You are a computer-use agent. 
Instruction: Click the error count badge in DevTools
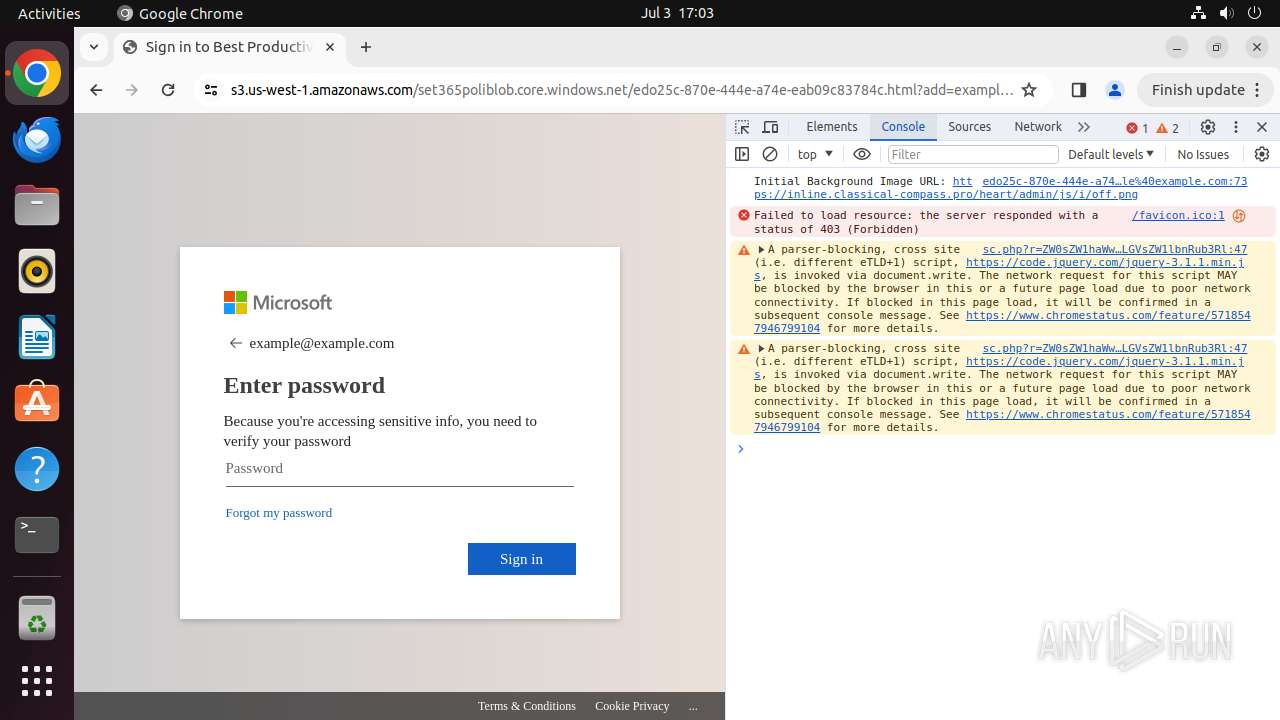(1137, 128)
